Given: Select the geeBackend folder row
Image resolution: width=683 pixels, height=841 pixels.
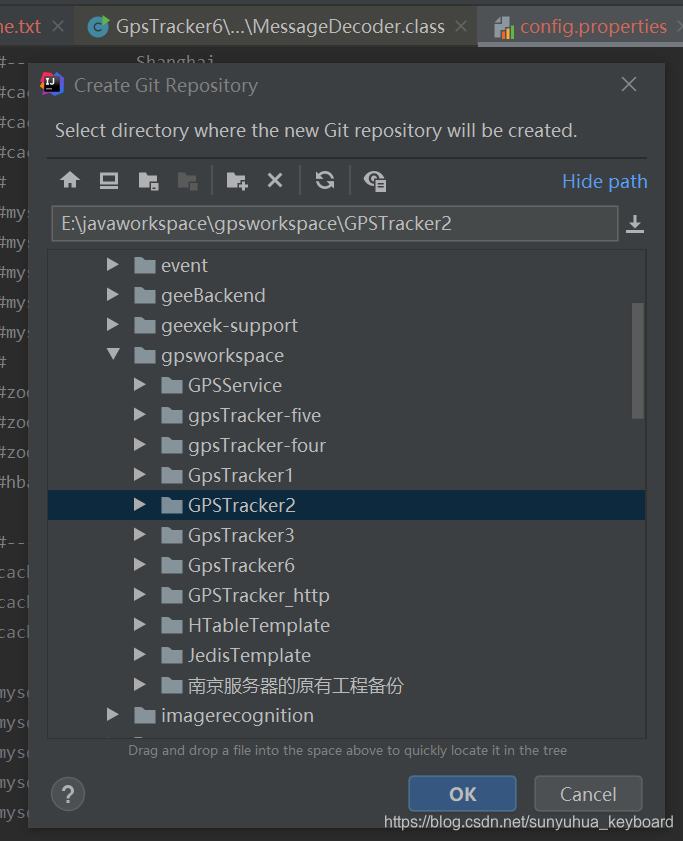Looking at the screenshot, I should [x=346, y=295].
